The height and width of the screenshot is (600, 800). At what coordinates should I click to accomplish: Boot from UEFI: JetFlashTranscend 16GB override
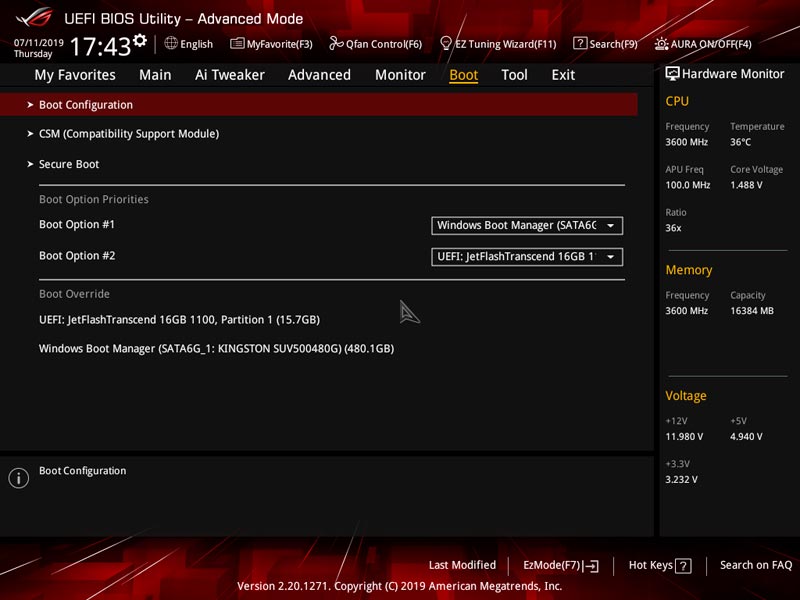(180, 320)
